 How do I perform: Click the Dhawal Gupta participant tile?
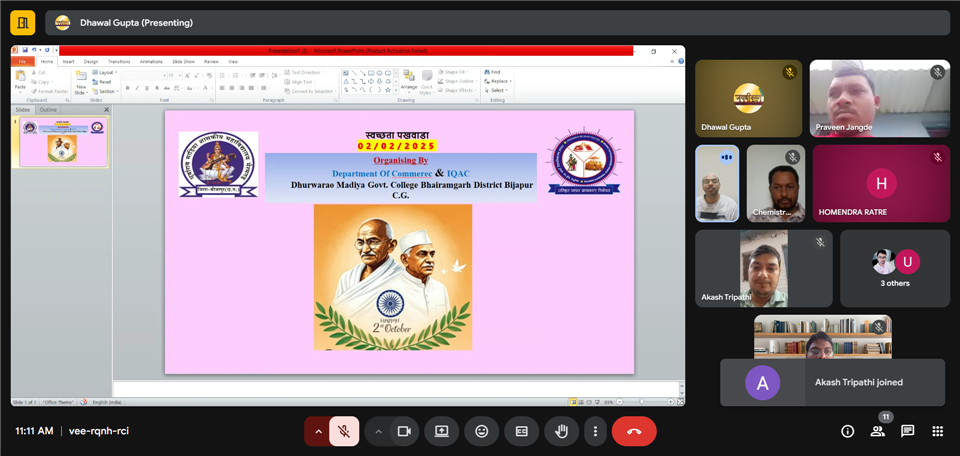coord(748,98)
